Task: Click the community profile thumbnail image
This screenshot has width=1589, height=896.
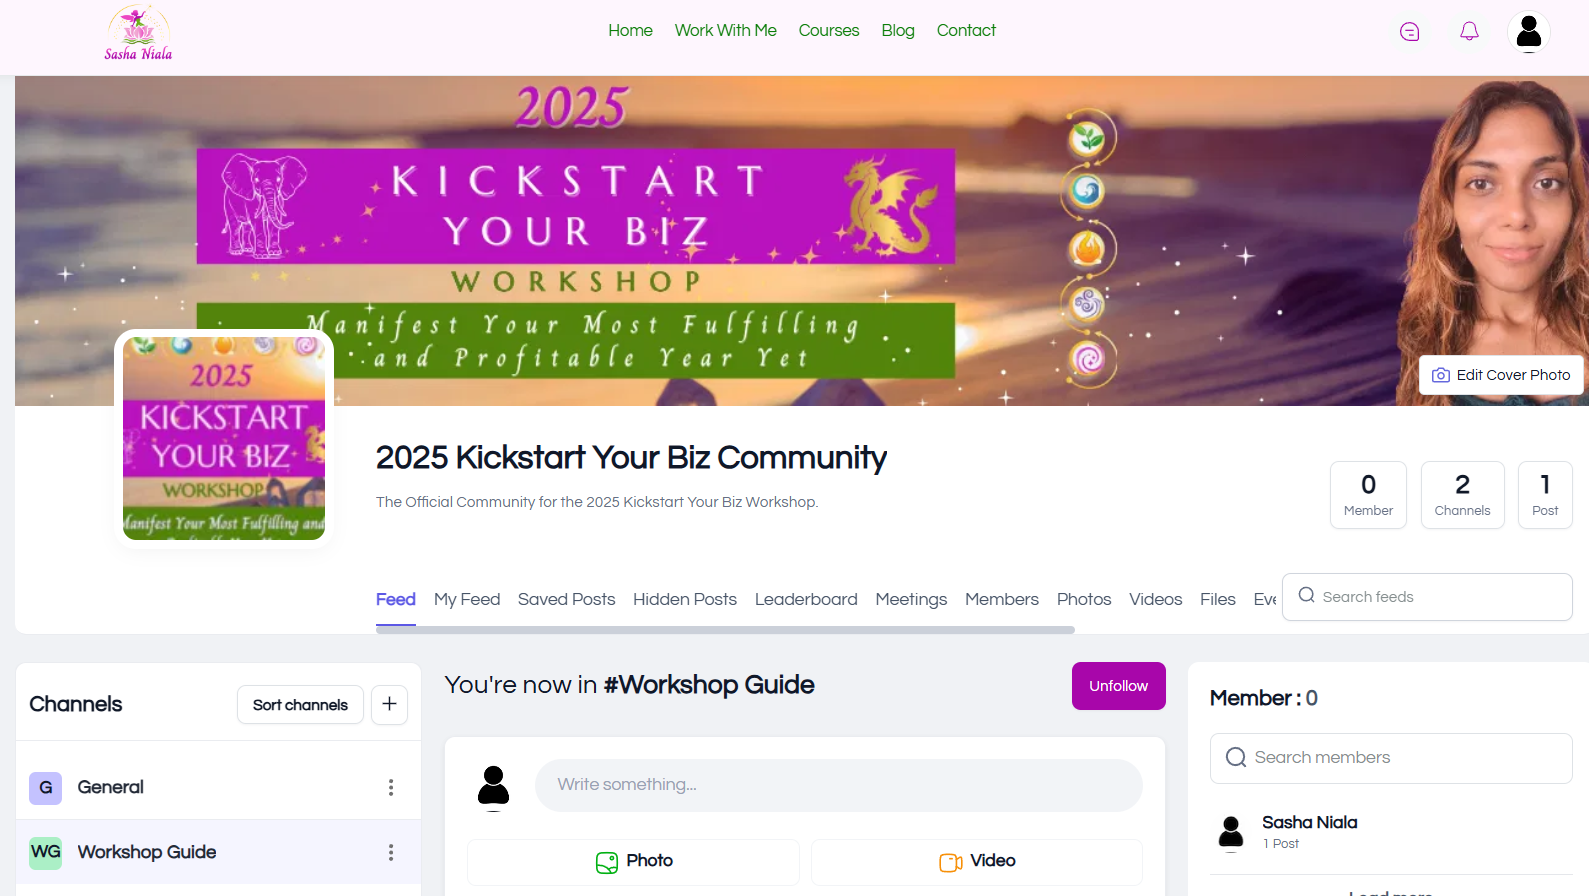Action: (224, 439)
